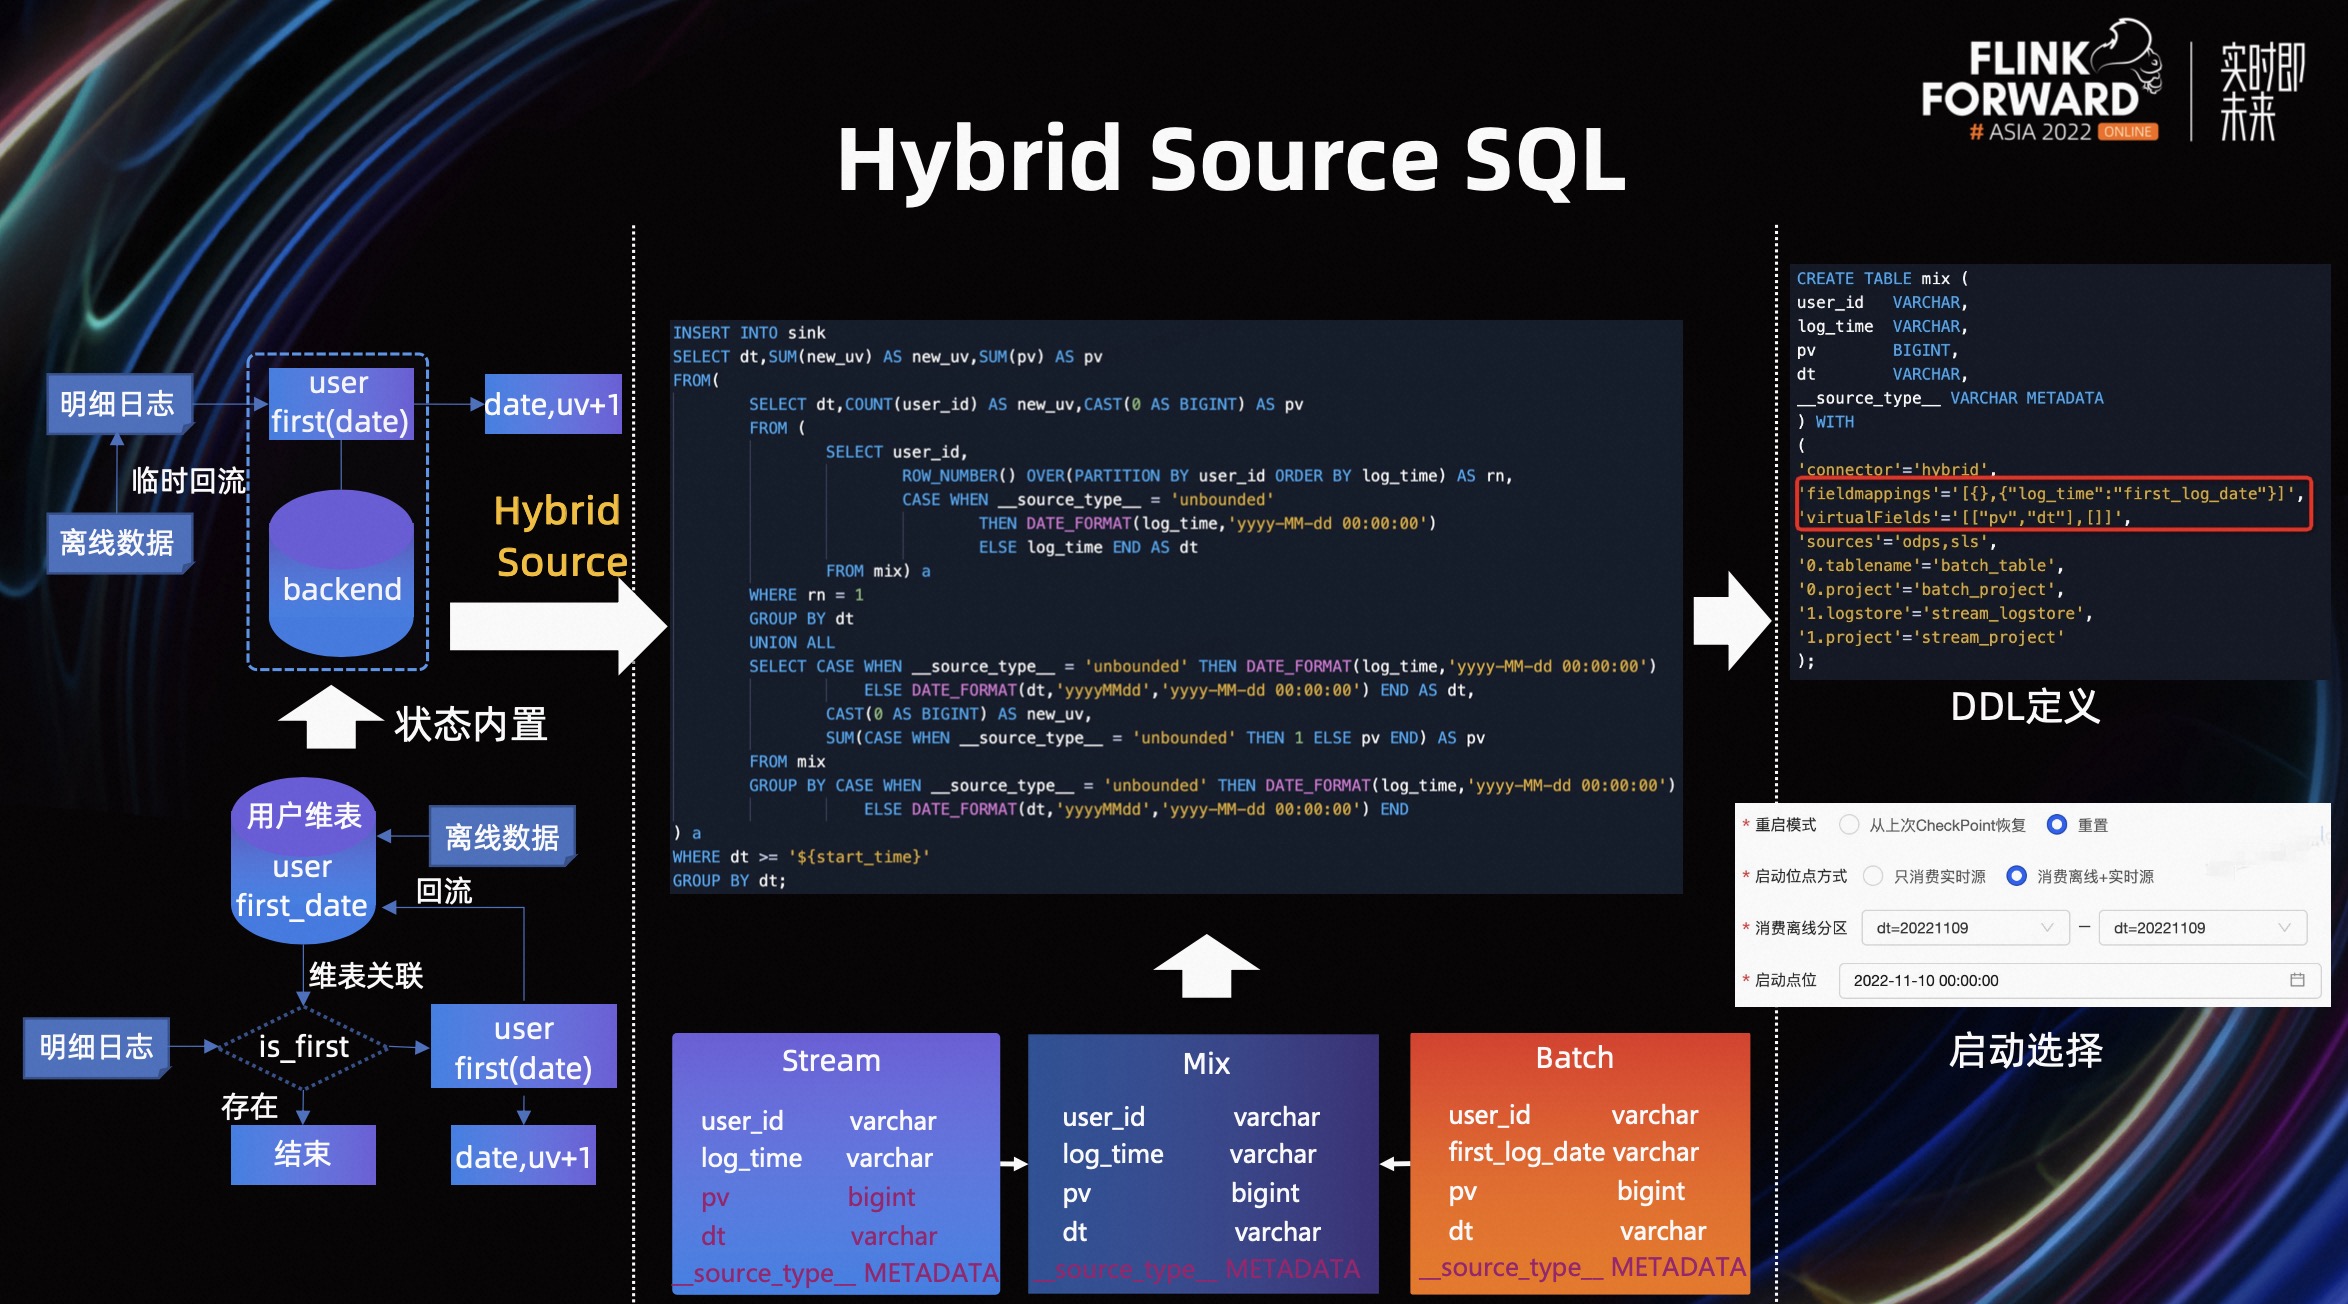
Task: Click the is_first decision diamond
Action: point(303,1047)
